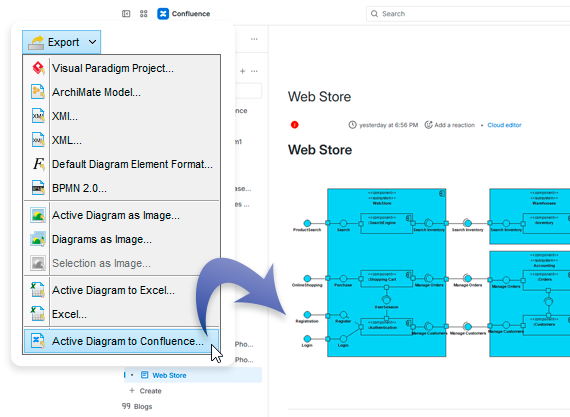Click the Excel export icon
Screen dimensions: 570x417
(x=38, y=314)
